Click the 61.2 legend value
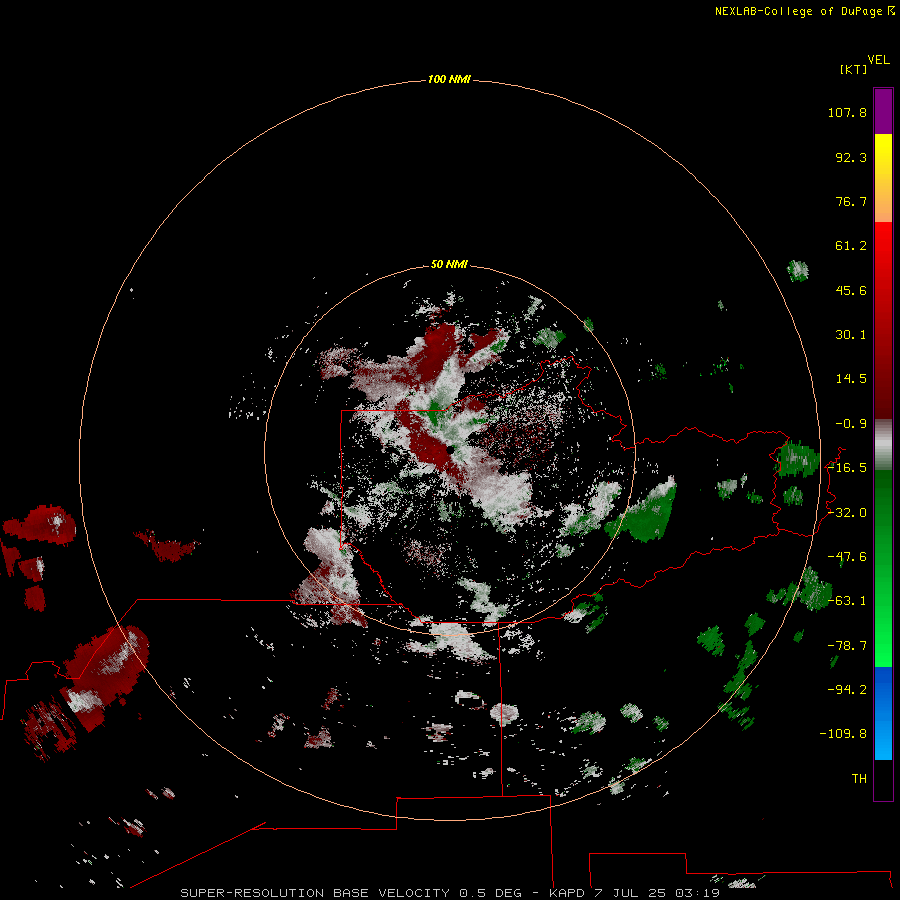This screenshot has height=900, width=900. [851, 246]
